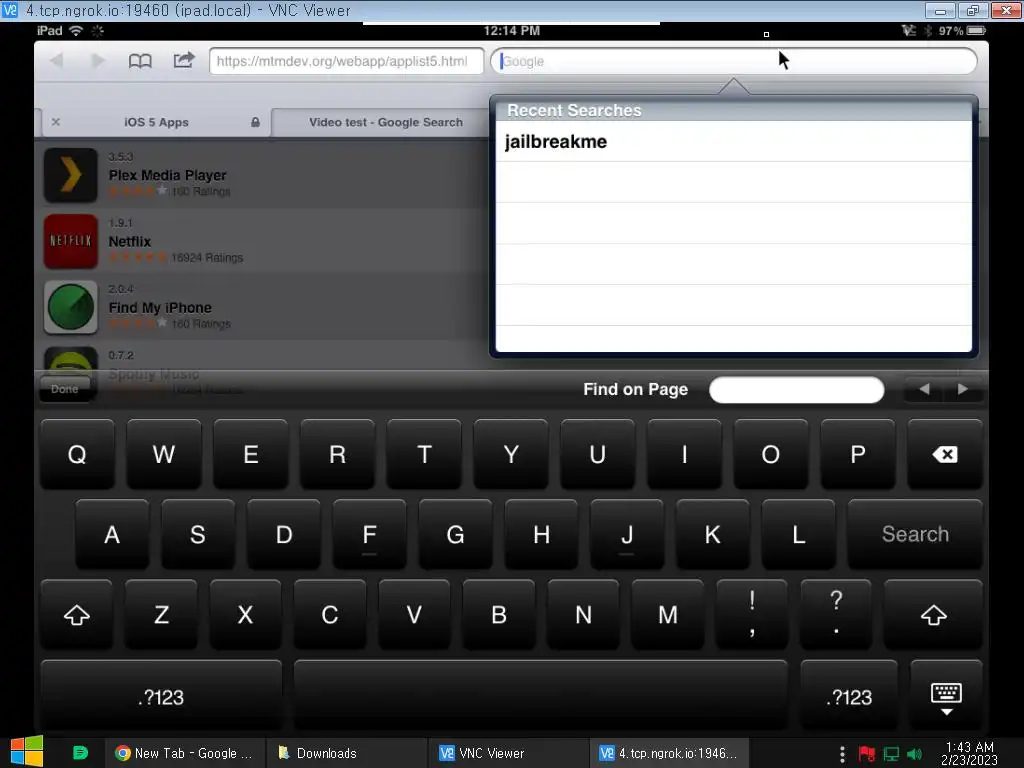Screen dimensions: 1024x768
Task: Tap the A key
Action: pos(112,535)
